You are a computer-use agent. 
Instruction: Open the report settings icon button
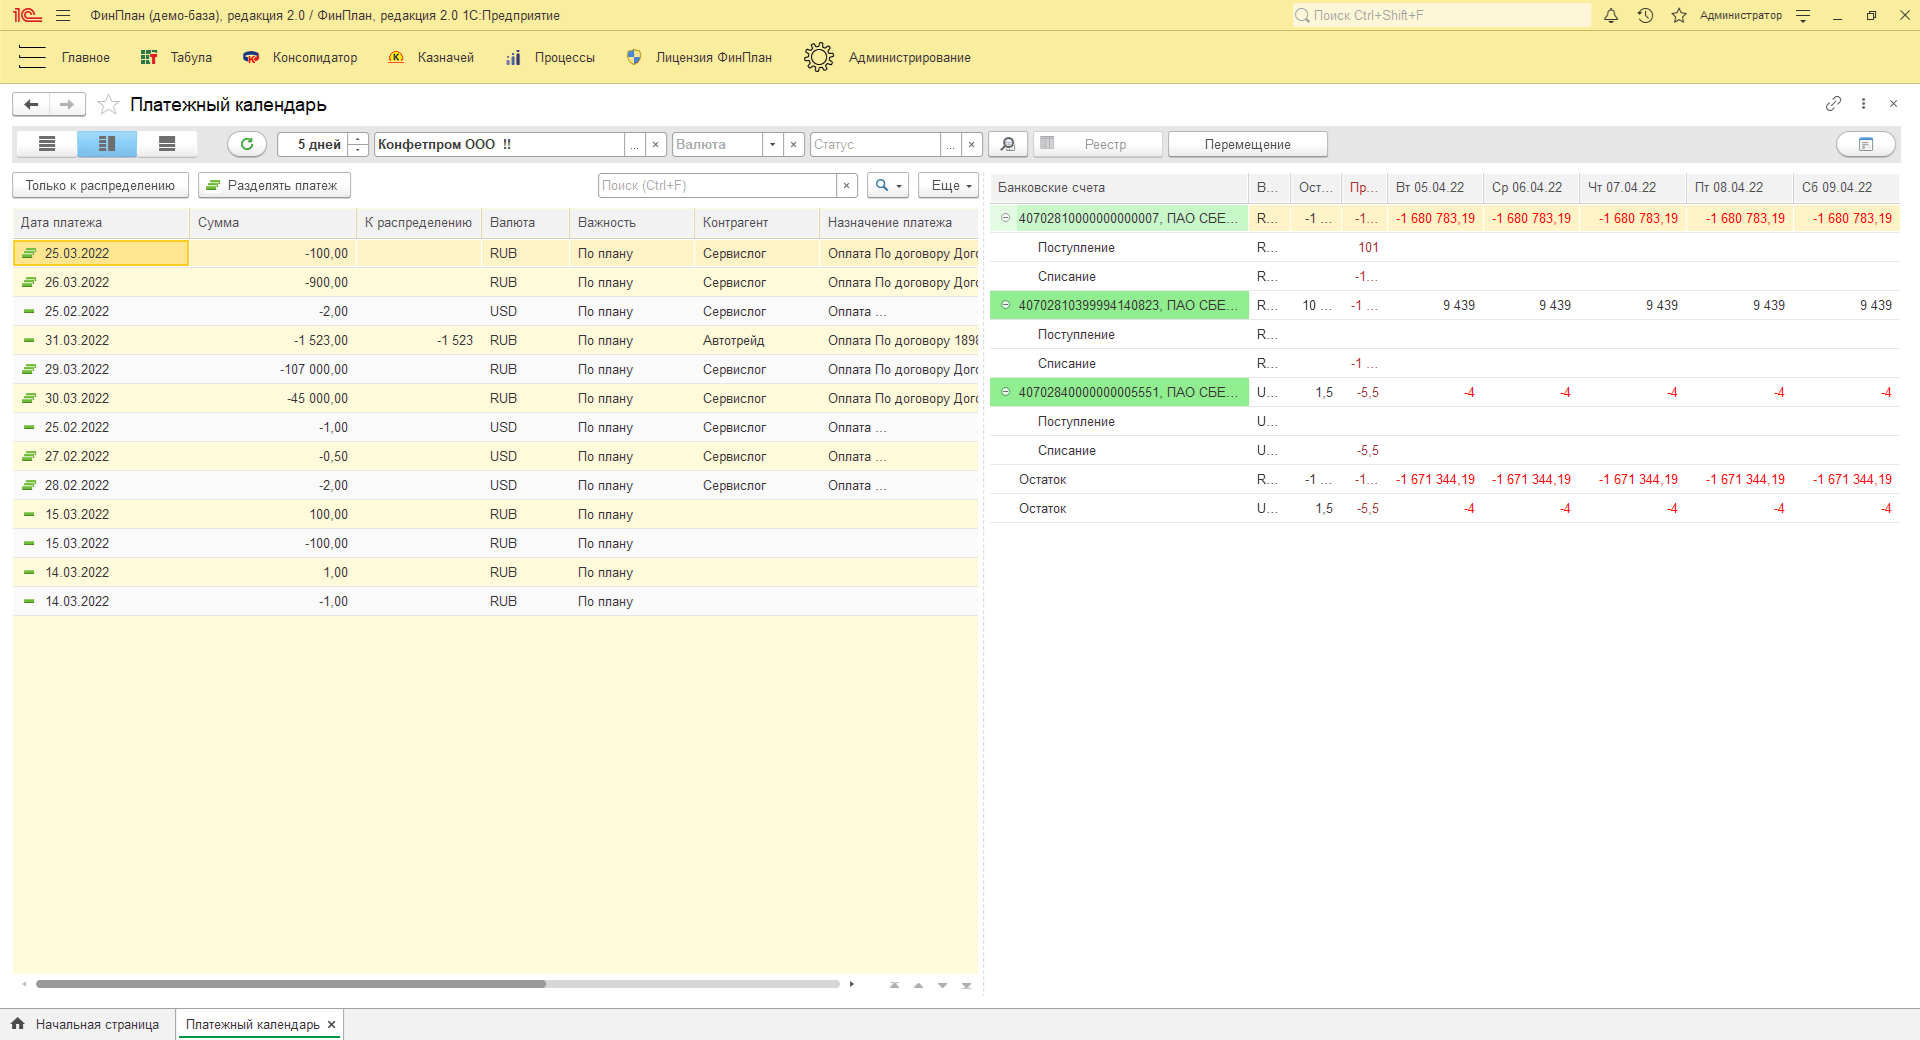[x=1866, y=144]
